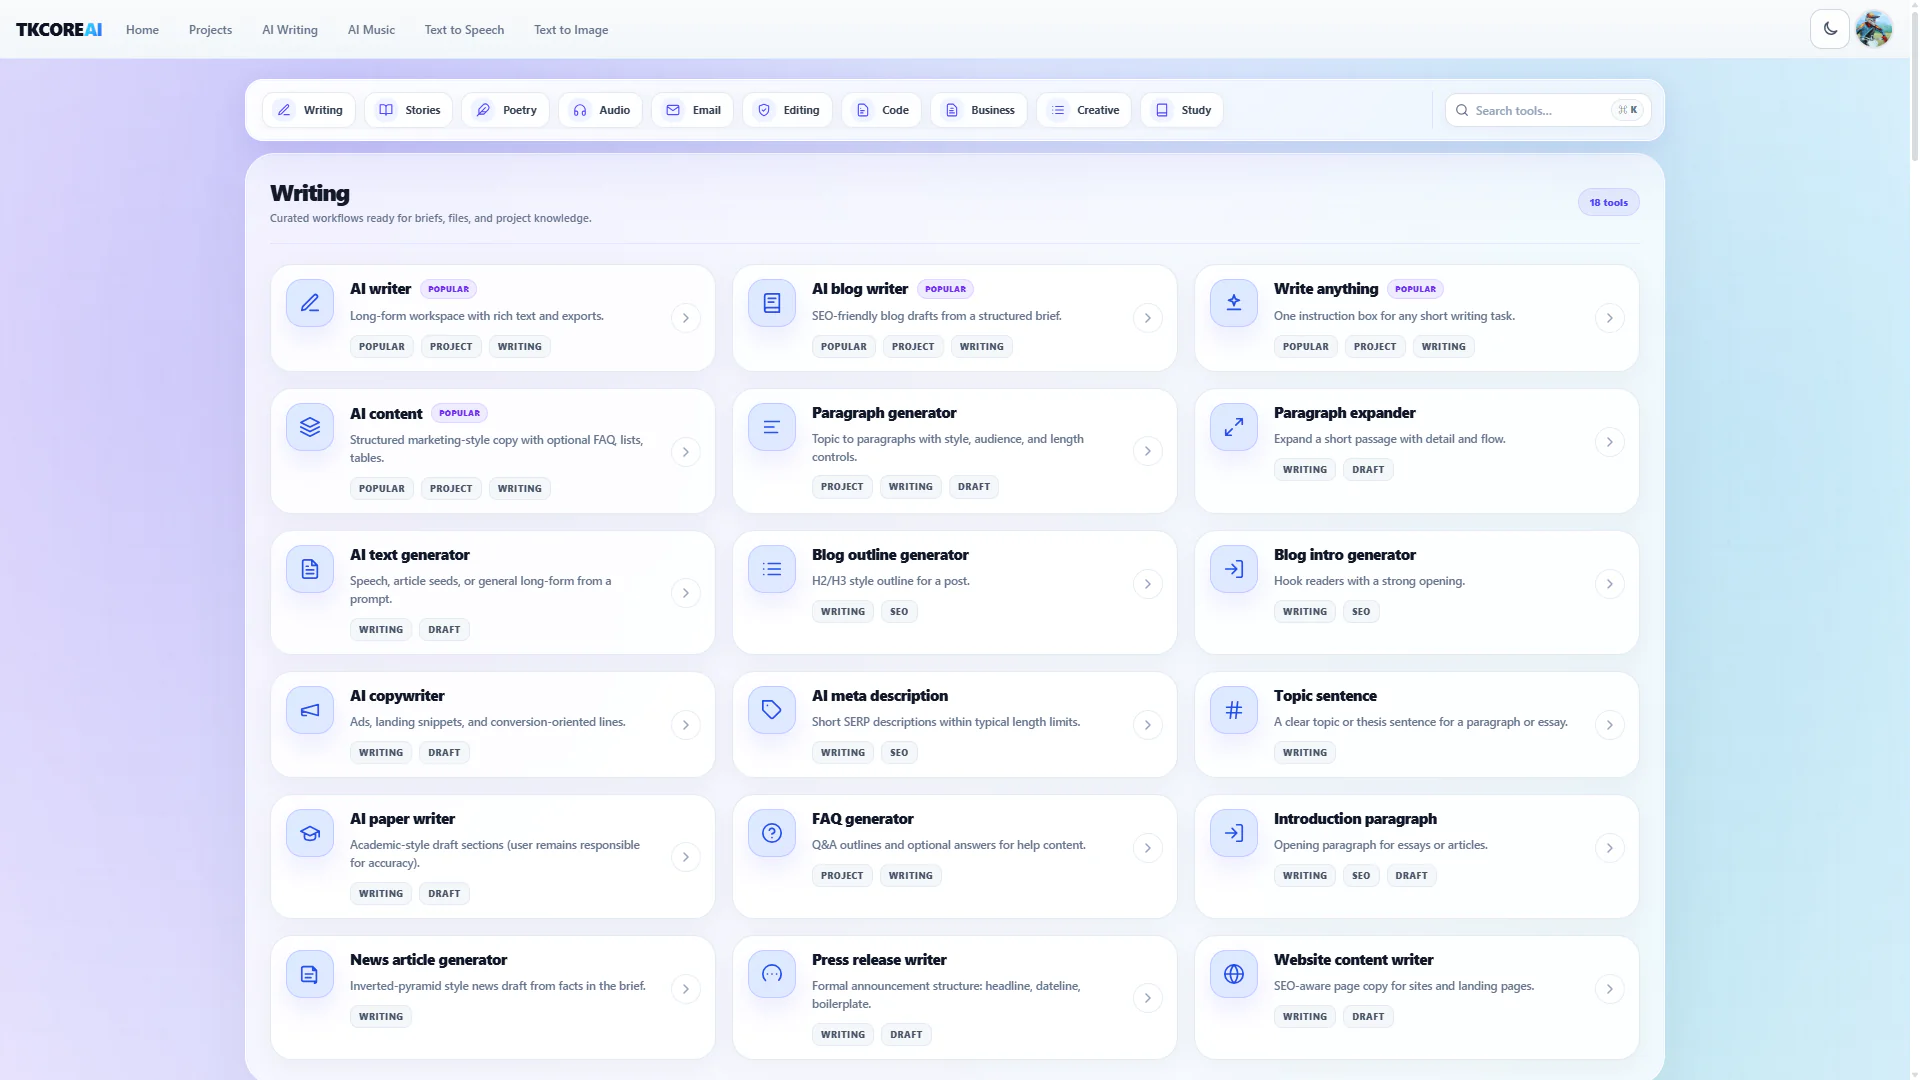Click the AI paper writer graduation cap icon
The image size is (1920, 1080).
pyautogui.click(x=310, y=833)
